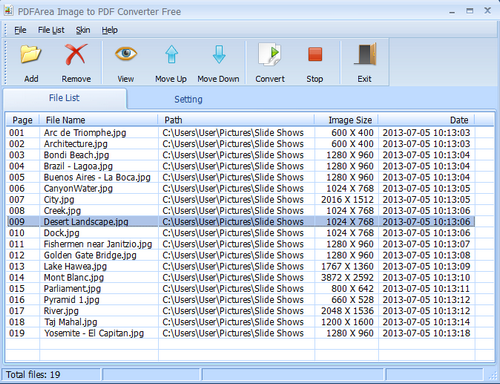Click image size 2016 X 1512
The height and width of the screenshot is (384, 500).
point(347,200)
